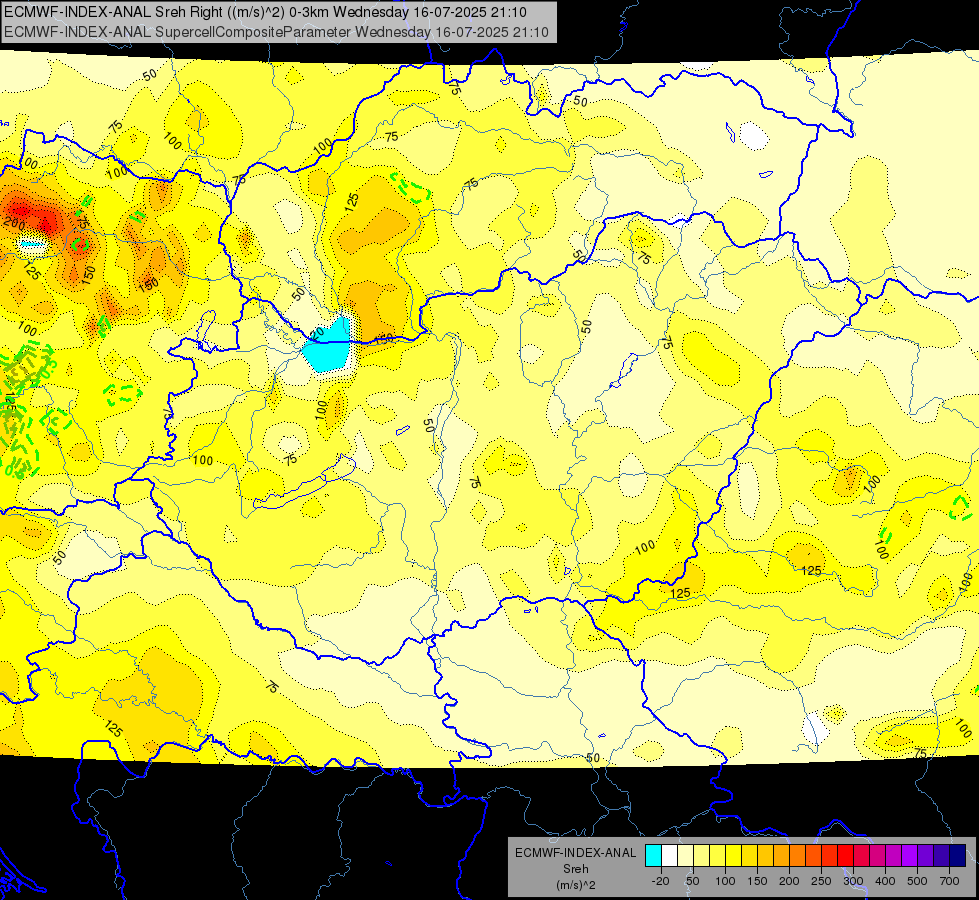Click the legend unit (m/s)^2

(576, 885)
